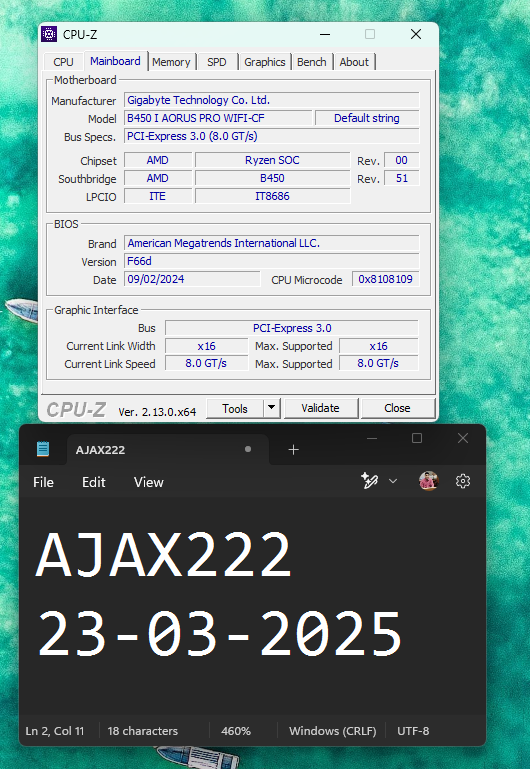Click the chipset Rev. 00 value
This screenshot has width=530, height=769.
tap(402, 160)
